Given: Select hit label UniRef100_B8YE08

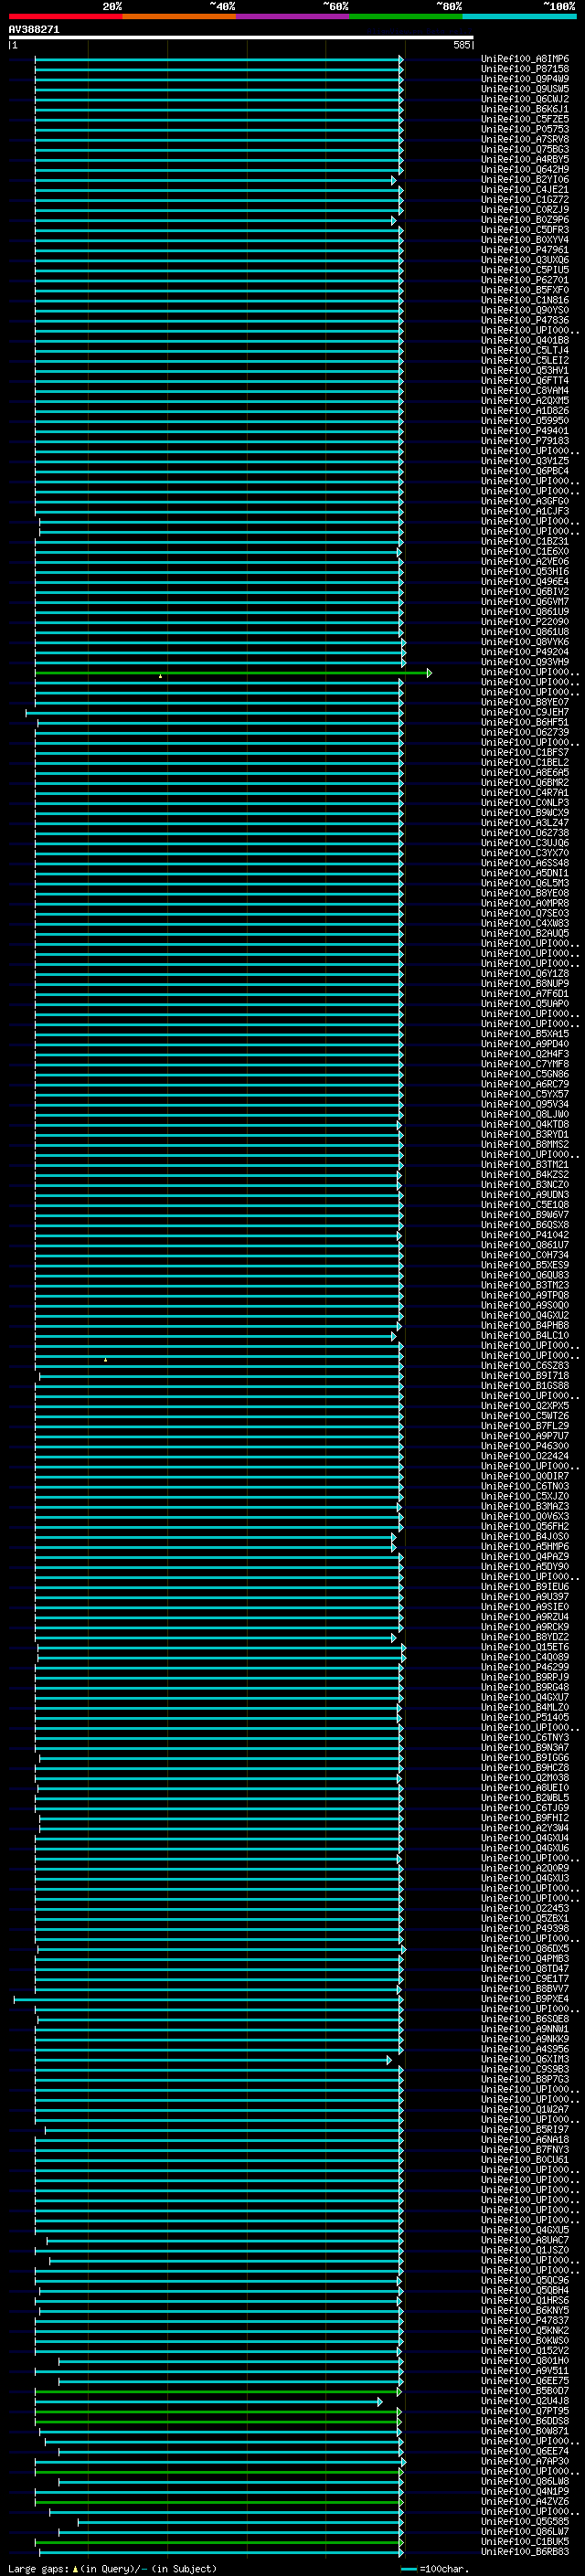Looking at the screenshot, I should [525, 893].
